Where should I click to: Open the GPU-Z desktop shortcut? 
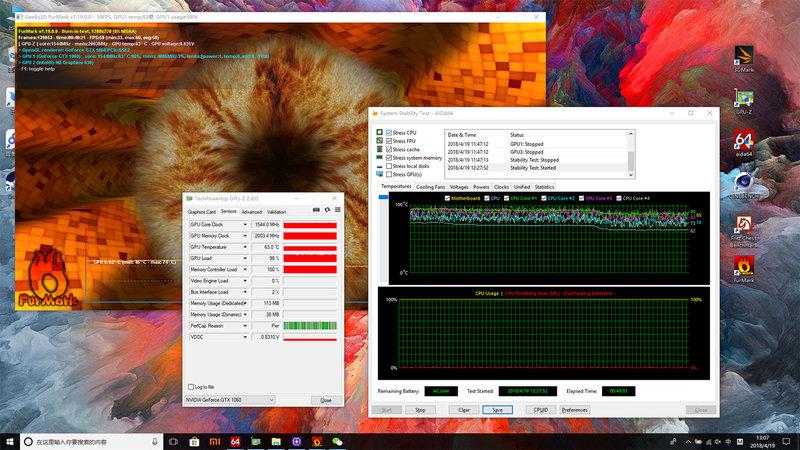click(x=744, y=101)
